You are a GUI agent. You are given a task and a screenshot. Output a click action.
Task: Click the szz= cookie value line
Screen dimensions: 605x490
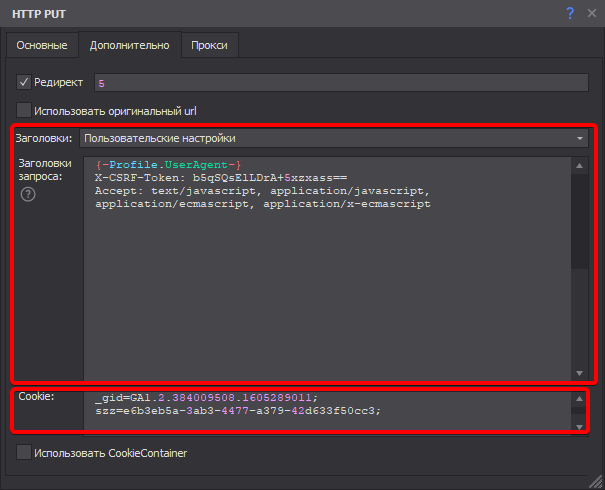click(x=238, y=411)
